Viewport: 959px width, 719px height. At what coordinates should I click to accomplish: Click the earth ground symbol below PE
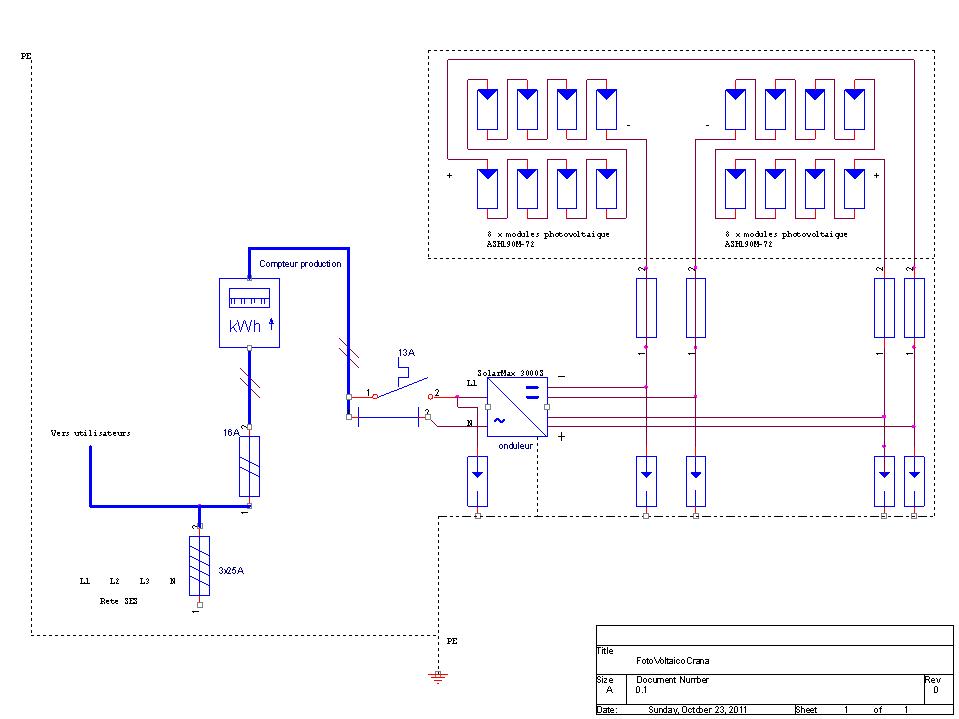coord(438,677)
